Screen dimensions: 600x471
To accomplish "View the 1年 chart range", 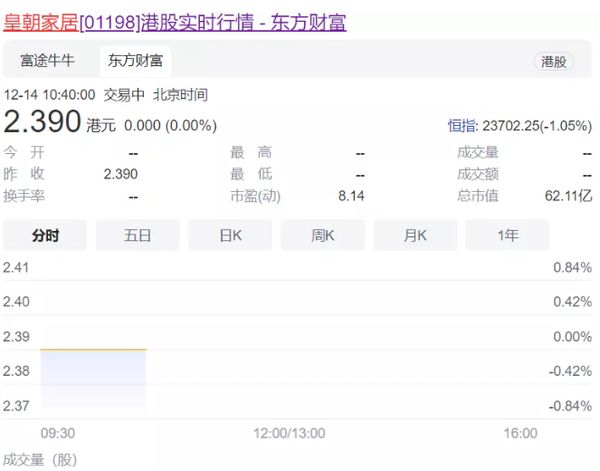I will (x=508, y=236).
